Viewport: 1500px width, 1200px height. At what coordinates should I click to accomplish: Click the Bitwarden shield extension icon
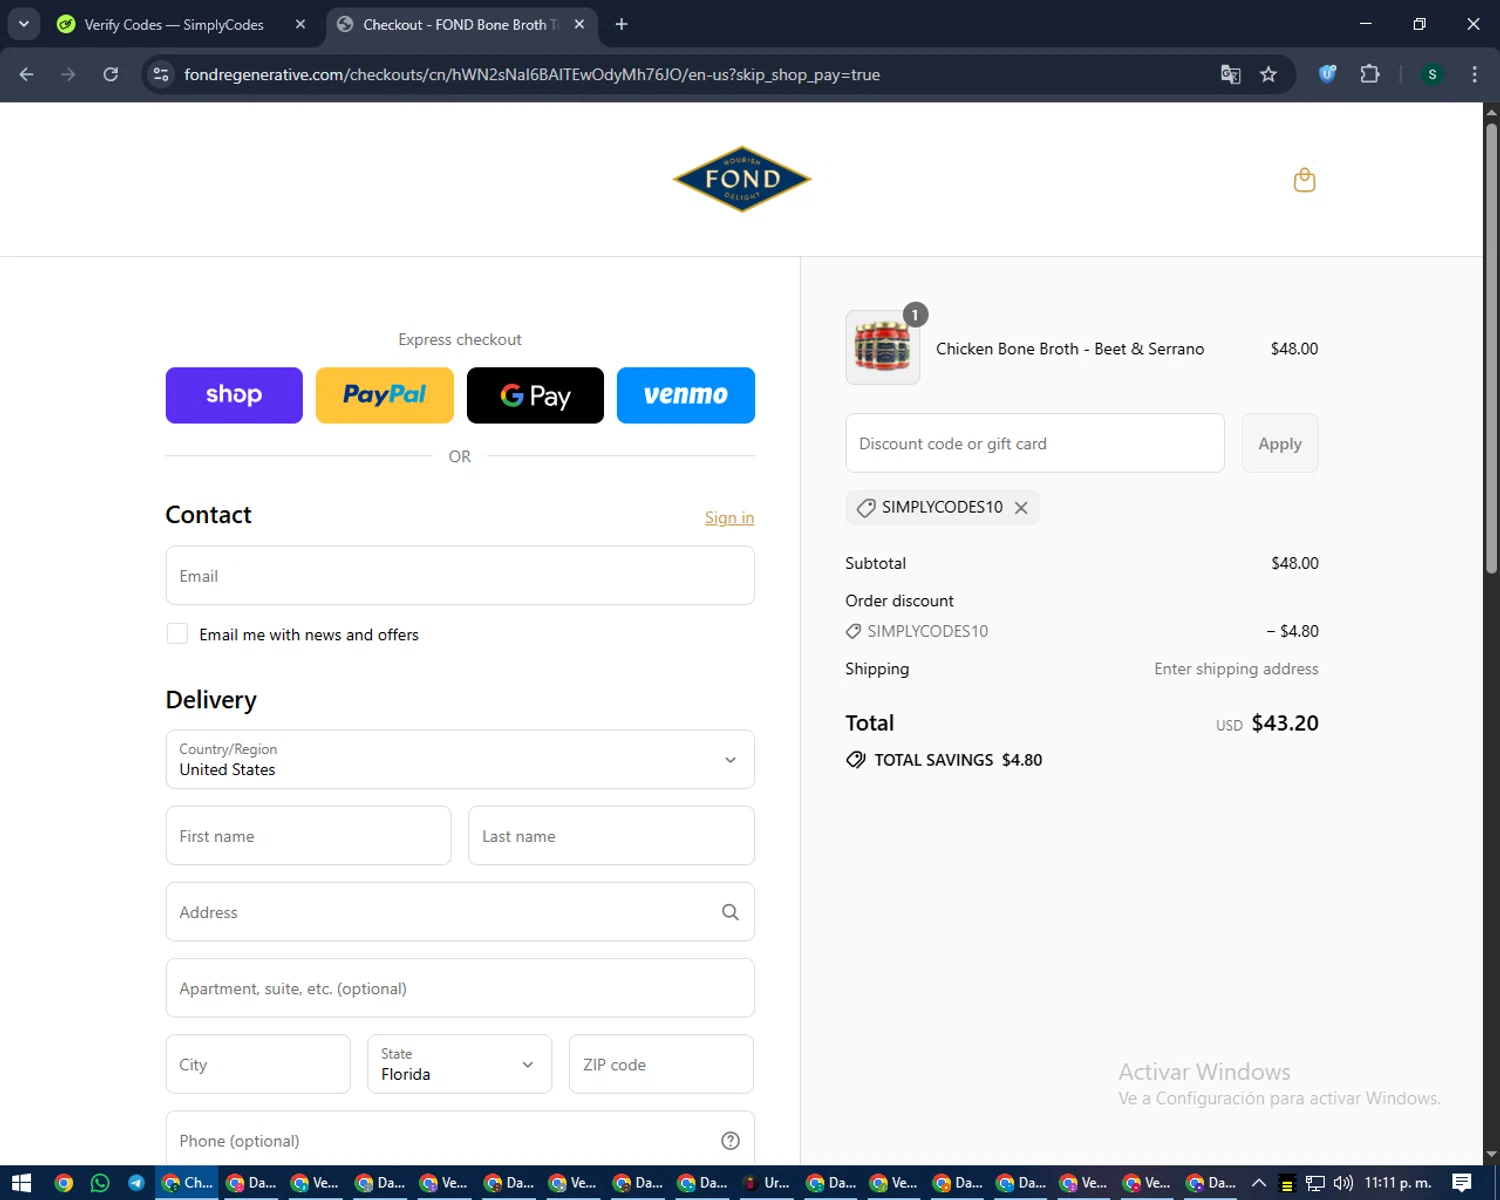(x=1327, y=74)
